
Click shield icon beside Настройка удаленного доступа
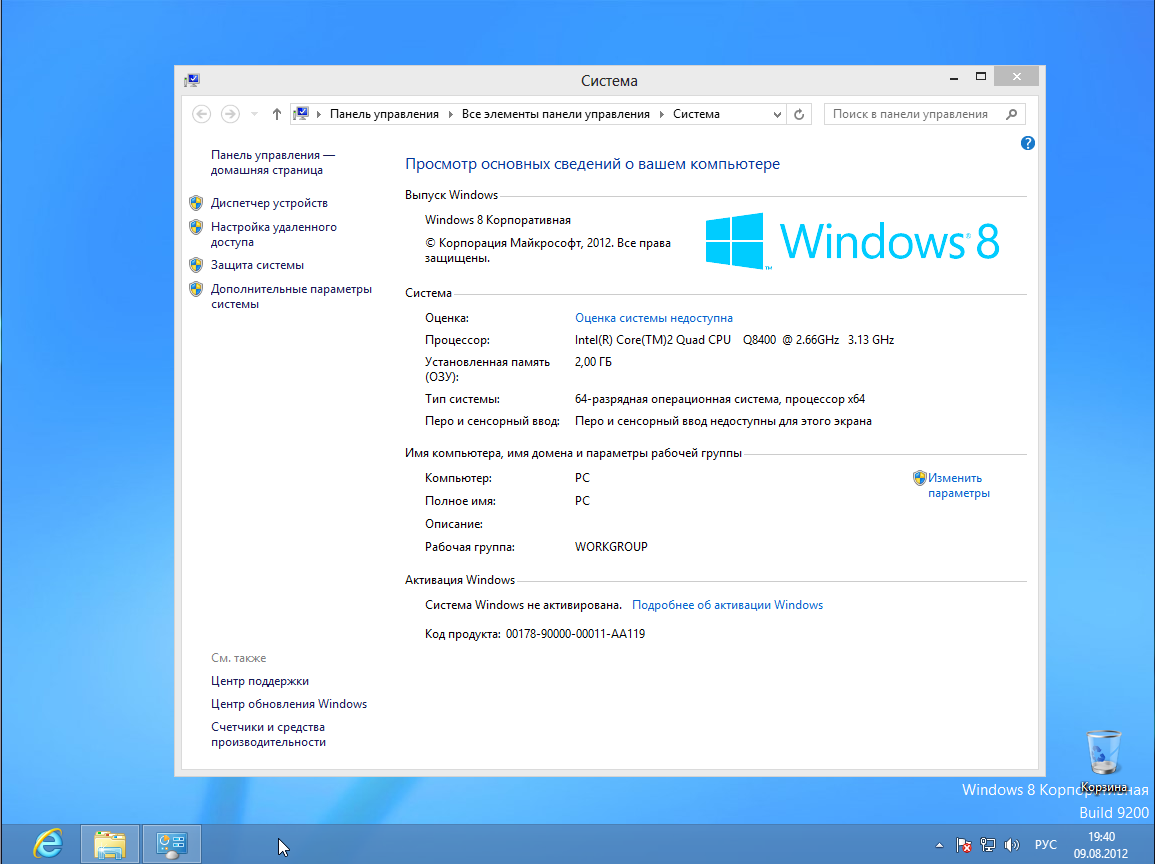click(x=195, y=227)
